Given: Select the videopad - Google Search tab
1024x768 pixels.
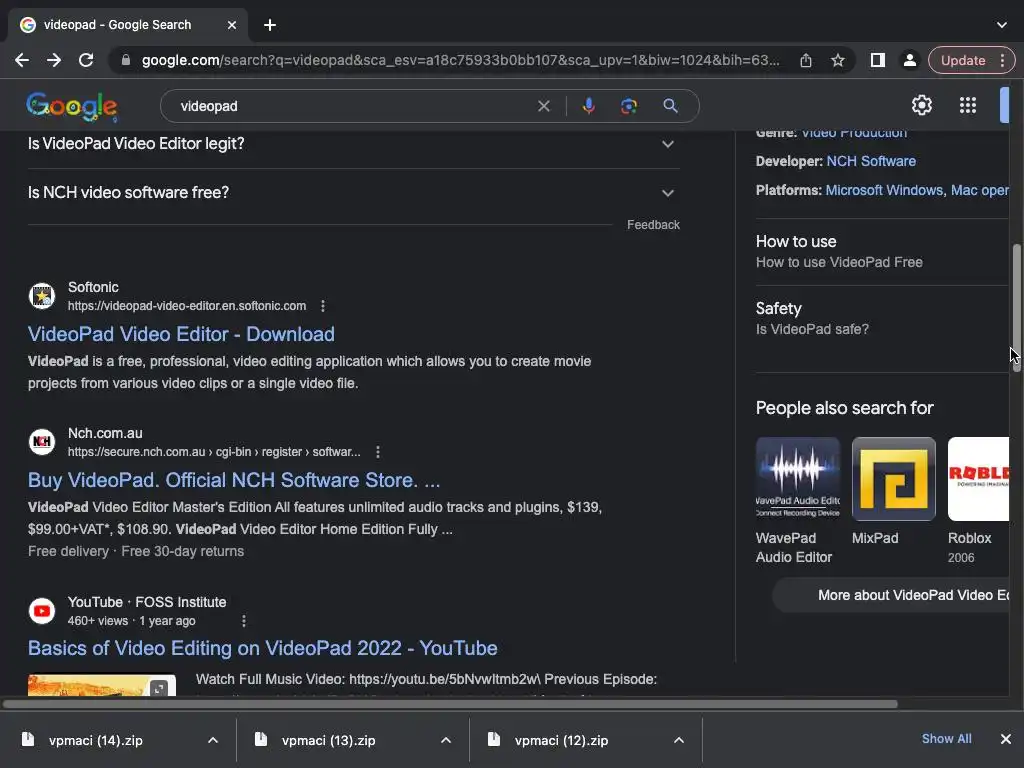Looking at the screenshot, I should point(128,25).
